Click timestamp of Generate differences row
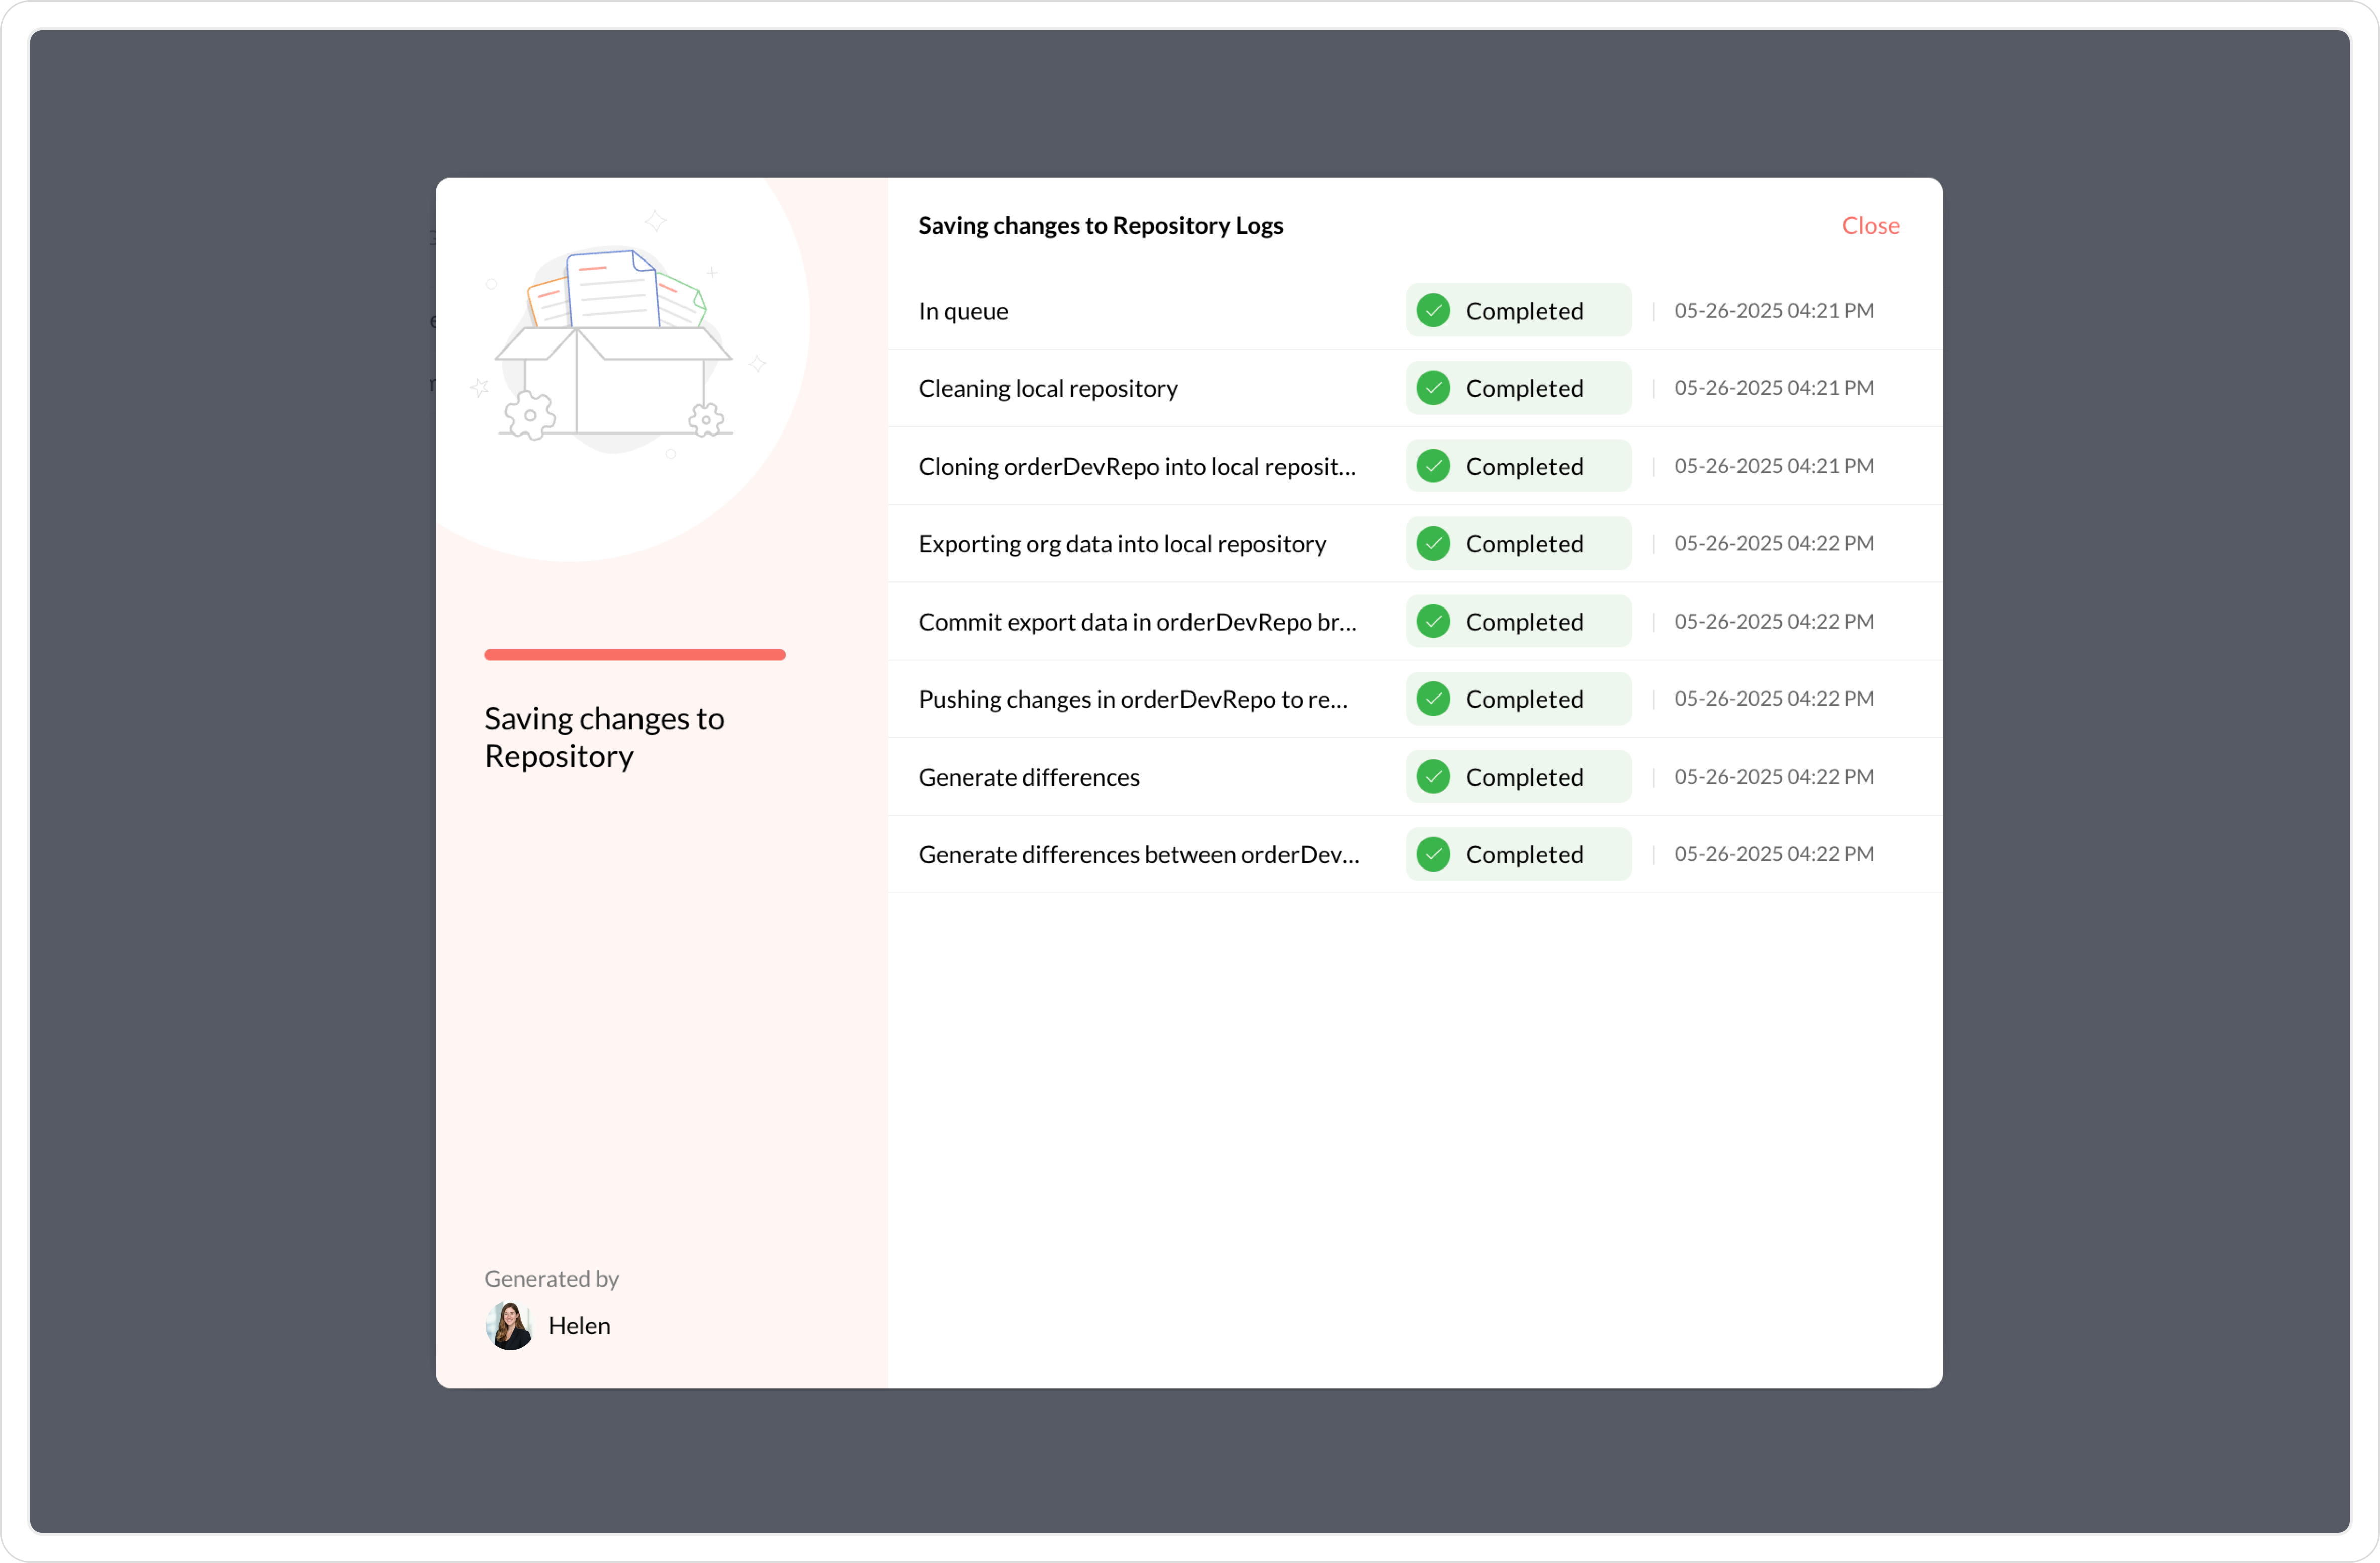This screenshot has width=2380, height=1563. (x=1773, y=777)
